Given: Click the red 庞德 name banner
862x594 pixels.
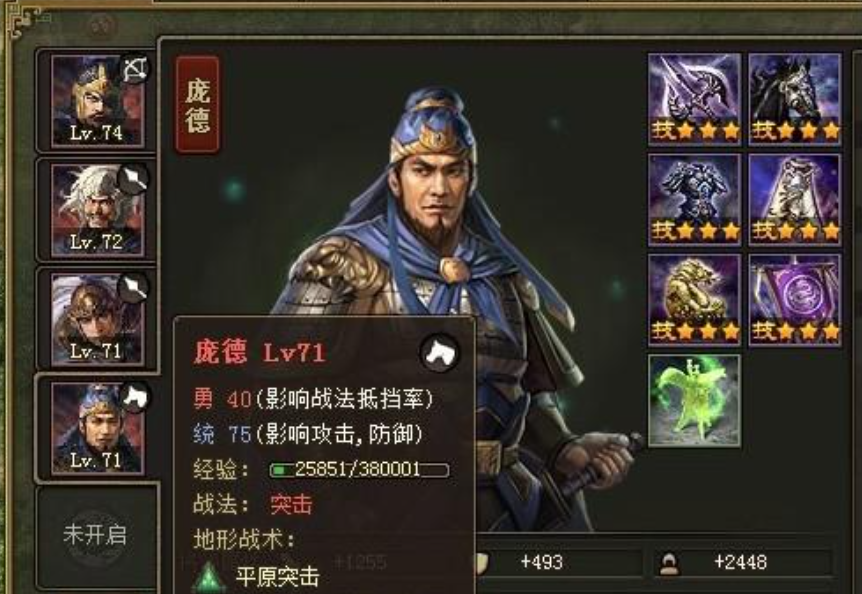Looking at the screenshot, I should [x=197, y=104].
